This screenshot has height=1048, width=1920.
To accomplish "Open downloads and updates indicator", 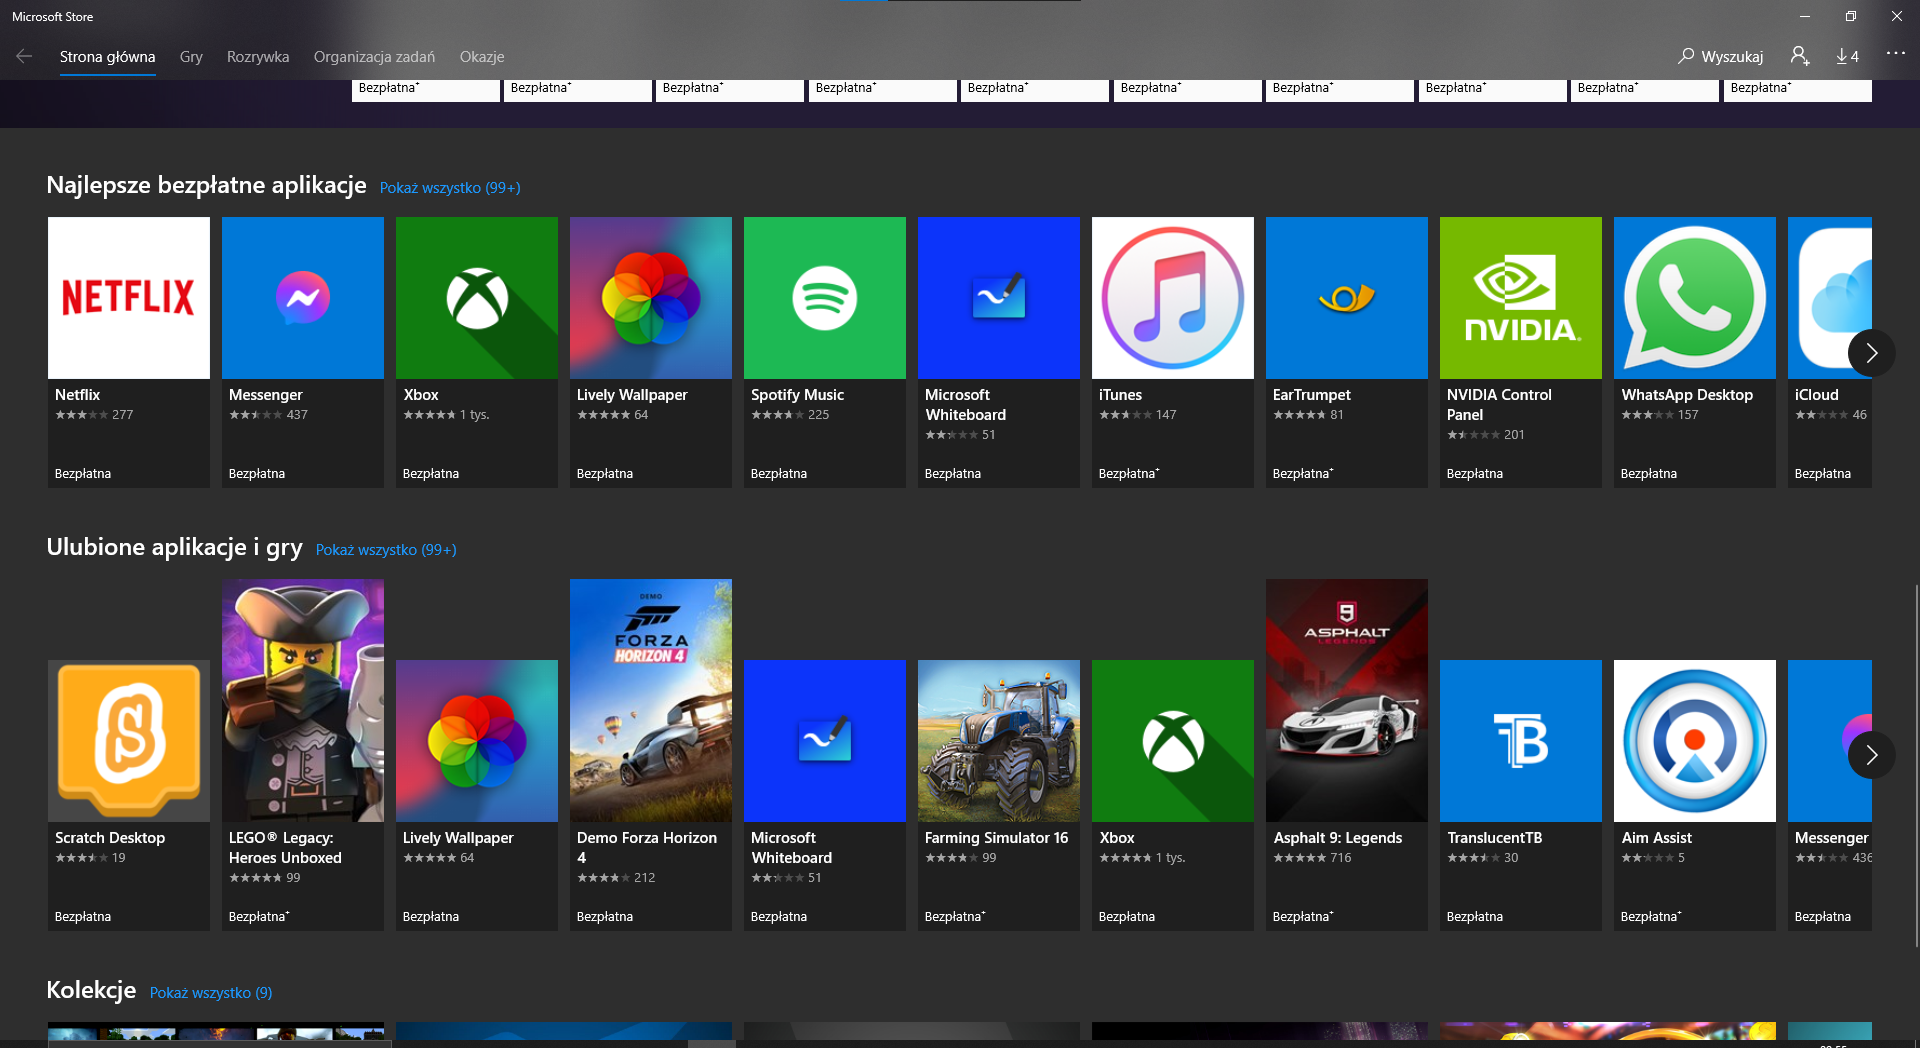I will point(1847,56).
